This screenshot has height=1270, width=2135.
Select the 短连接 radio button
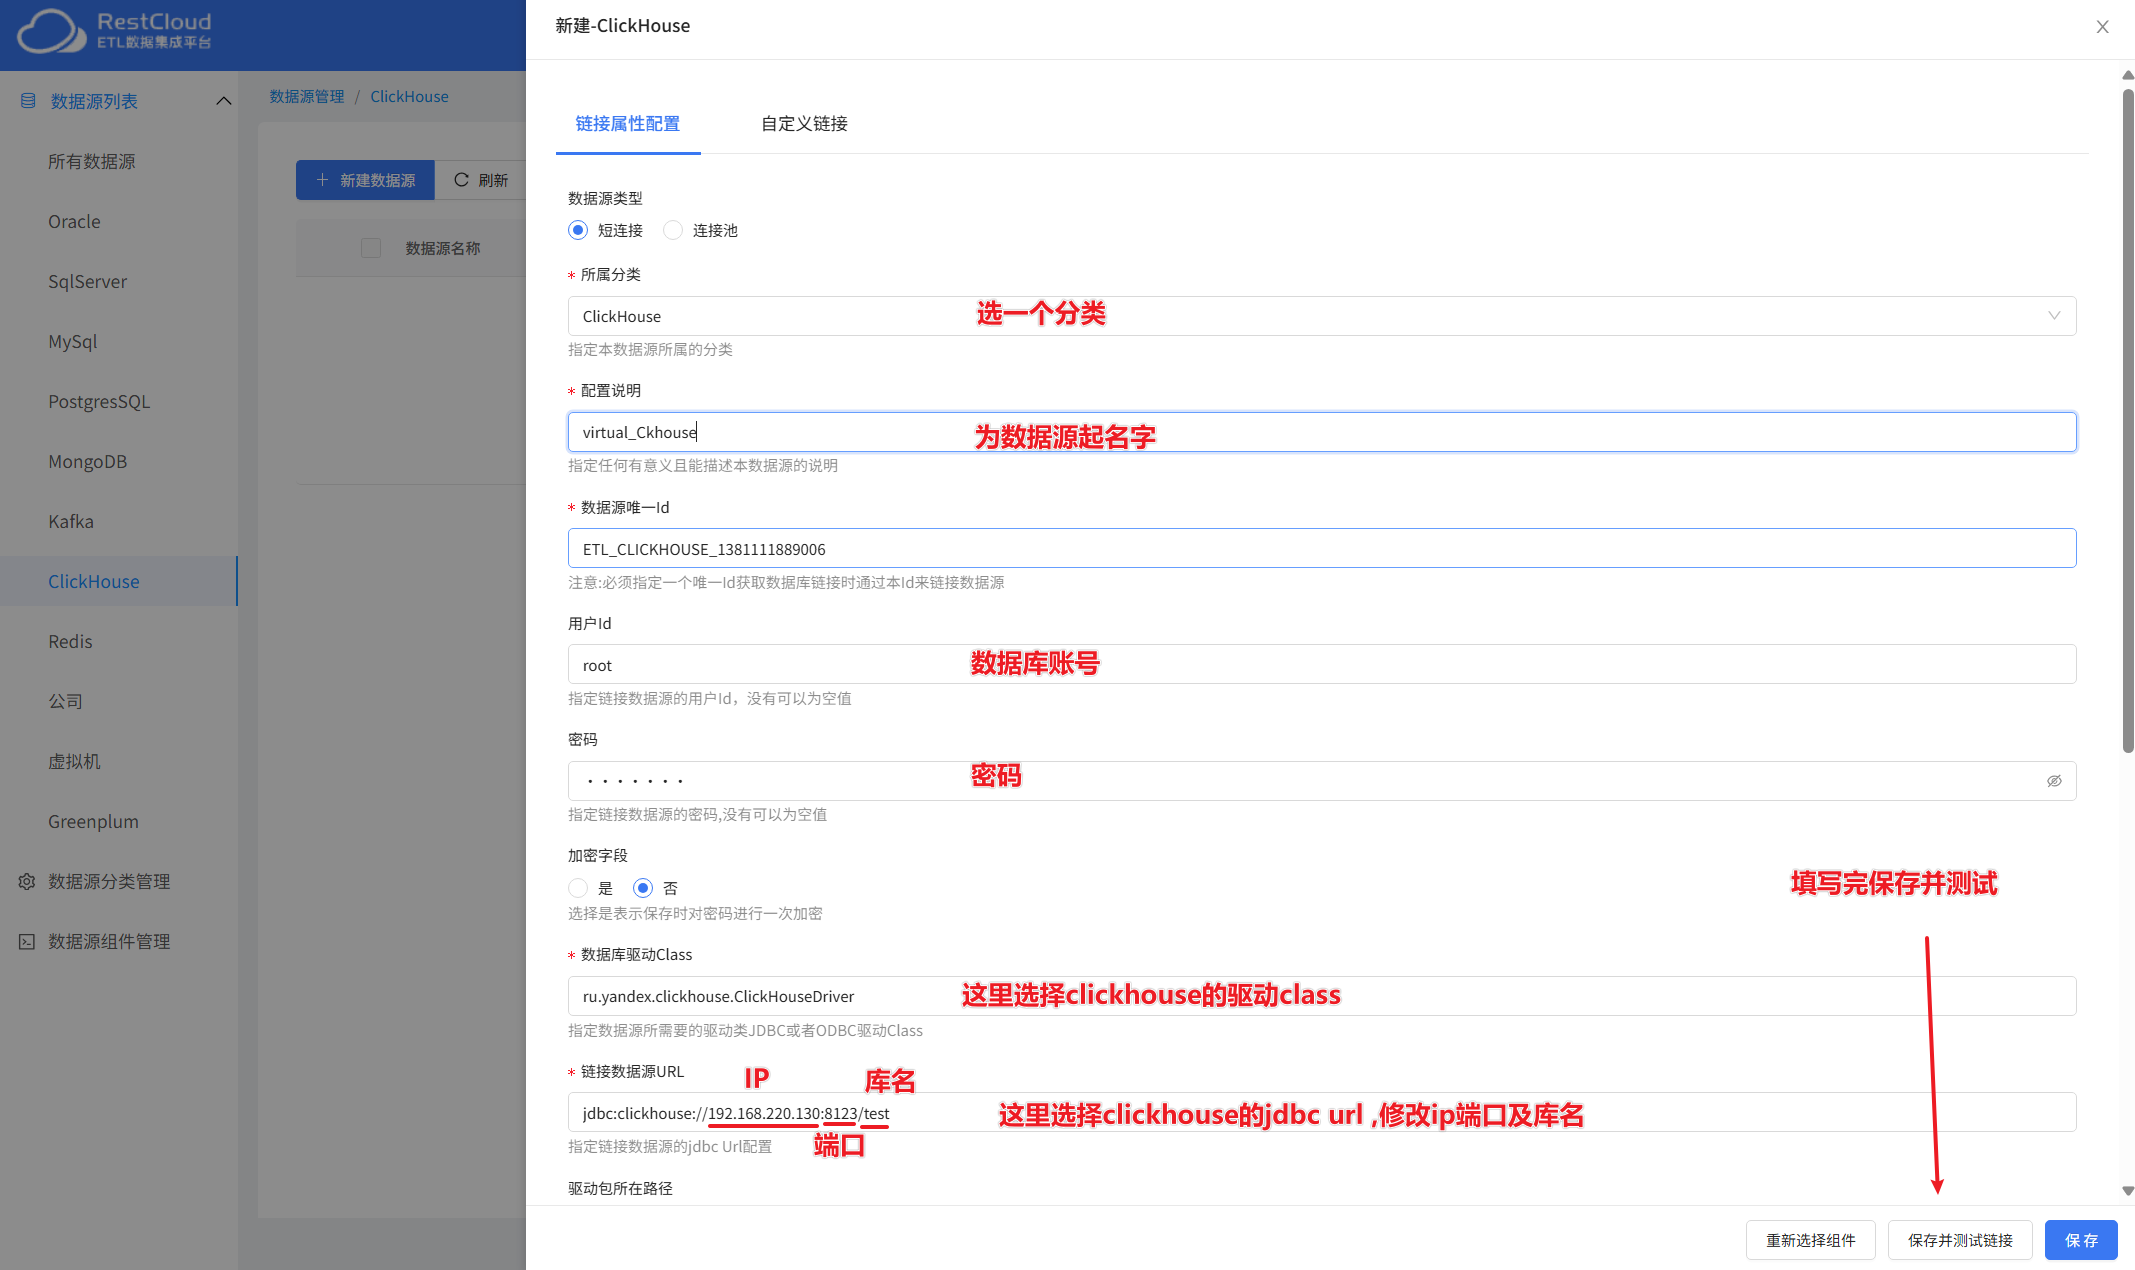point(578,230)
